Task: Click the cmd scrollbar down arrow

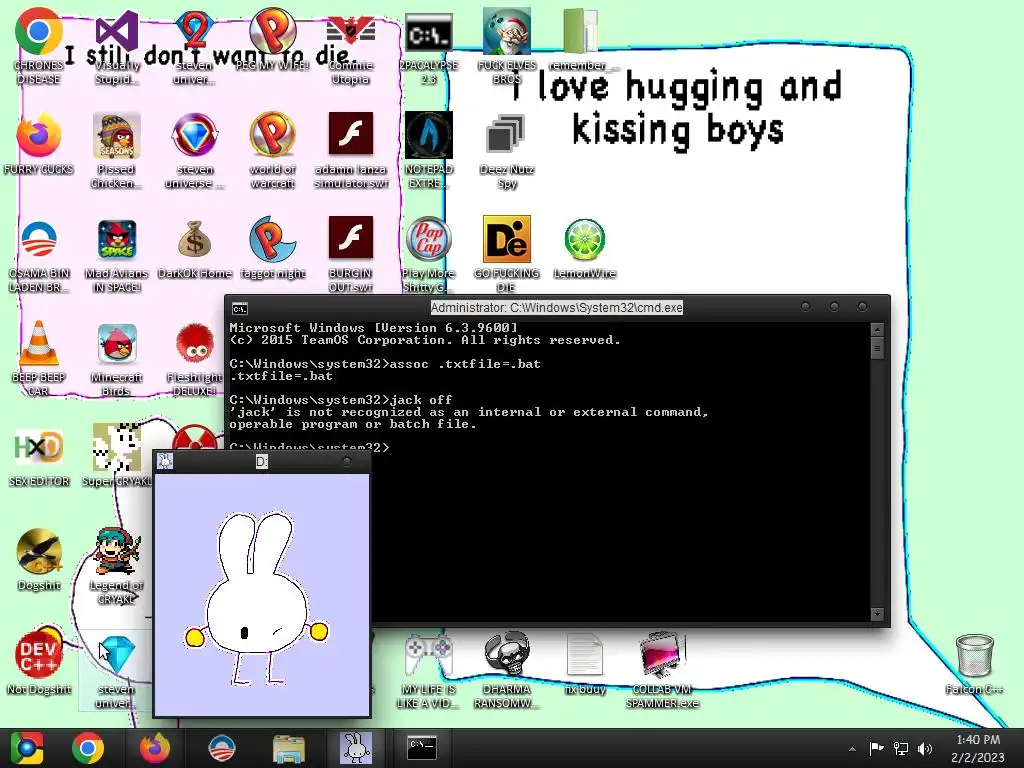Action: pos(877,614)
